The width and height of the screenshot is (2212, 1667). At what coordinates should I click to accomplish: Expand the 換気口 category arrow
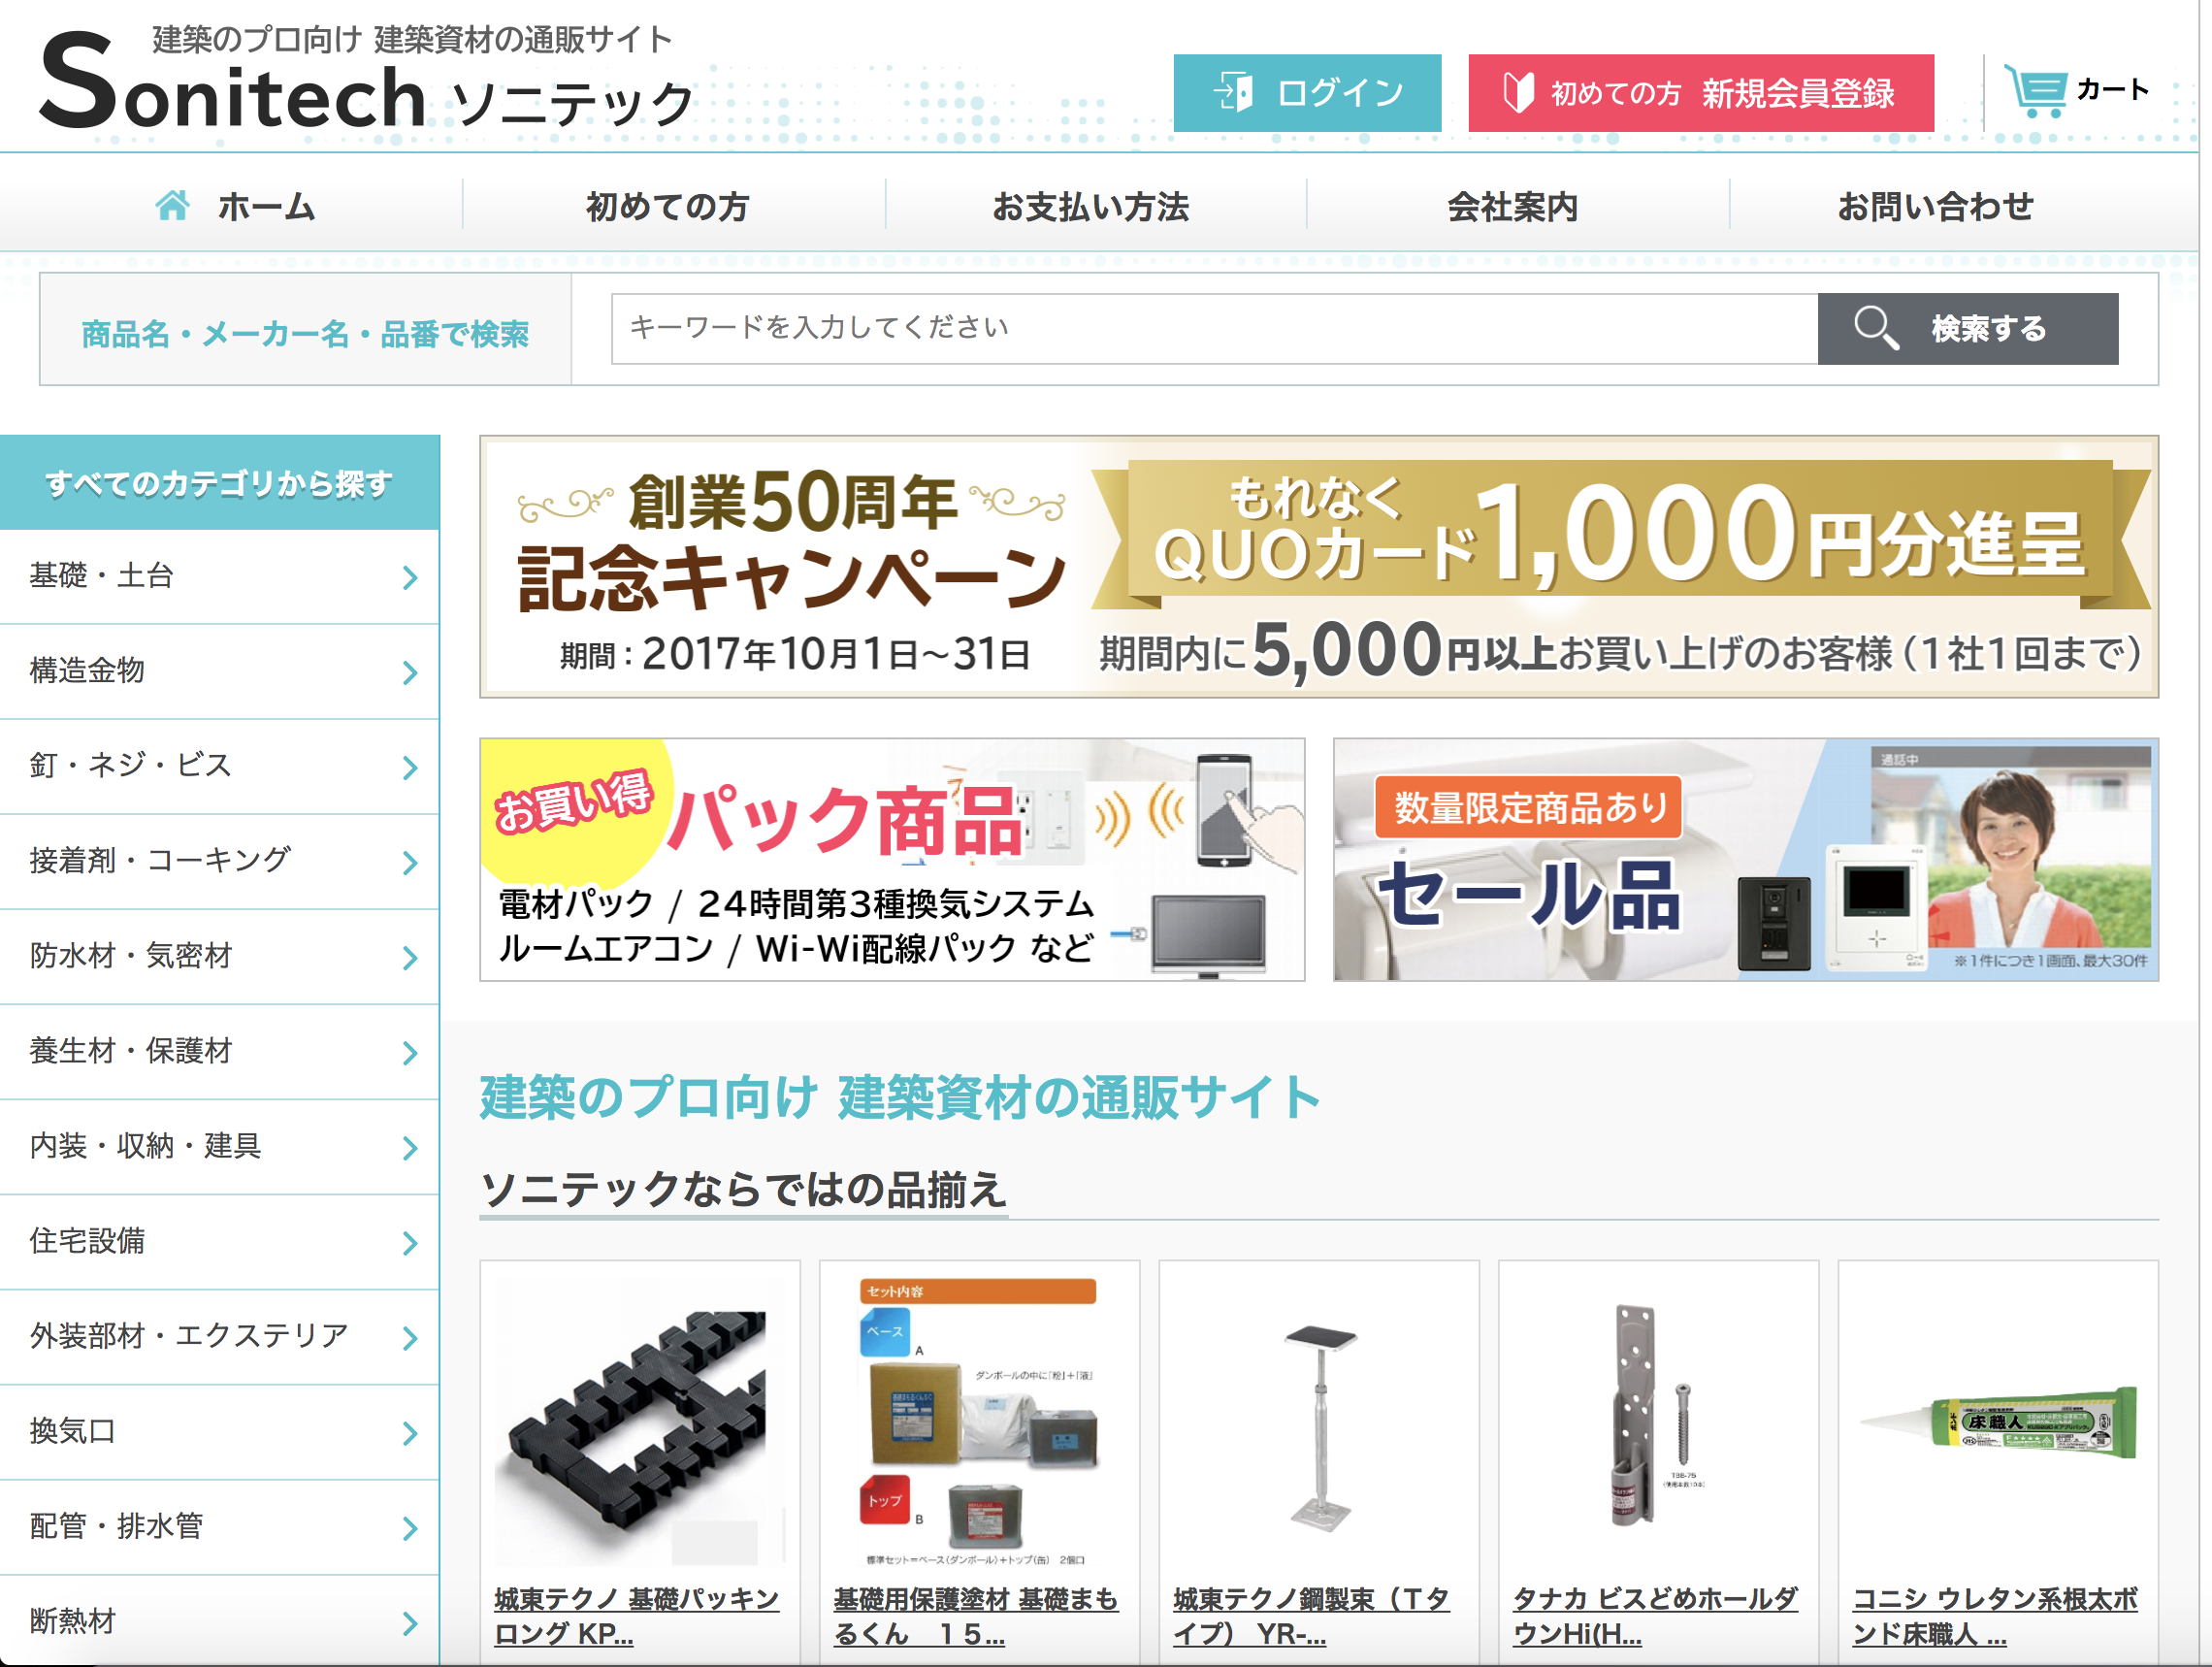pos(410,1433)
